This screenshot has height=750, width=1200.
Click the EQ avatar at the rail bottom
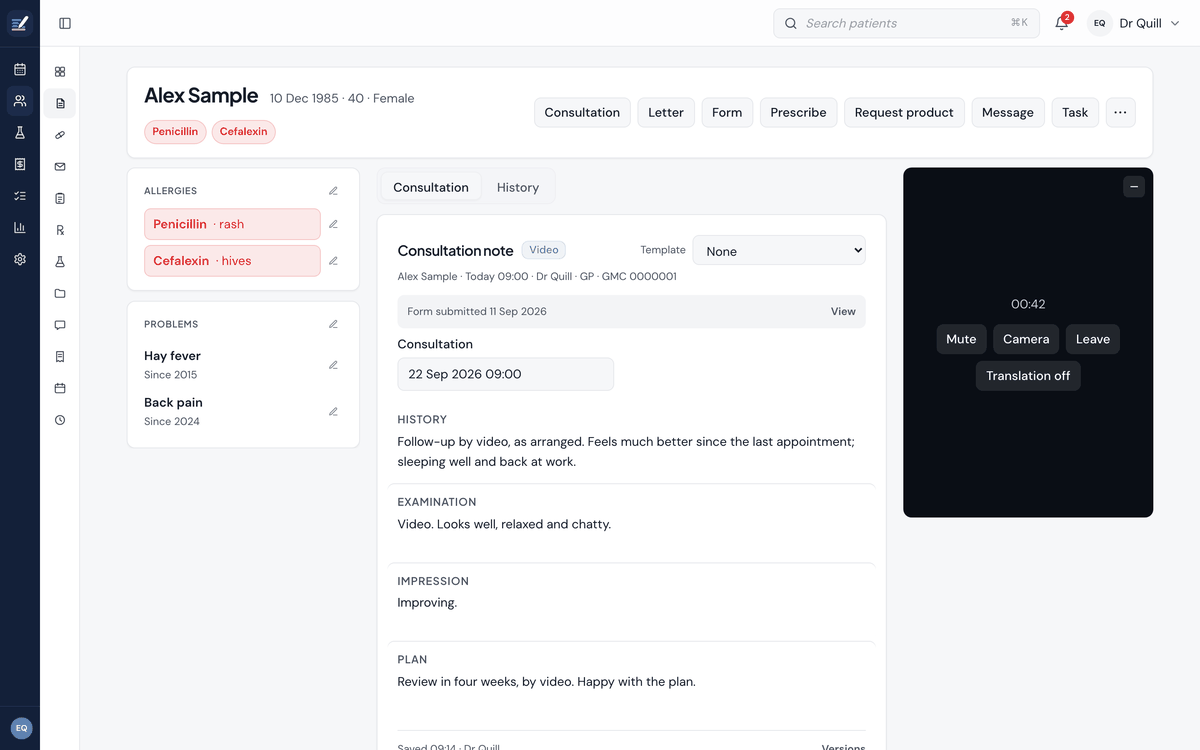(21, 728)
